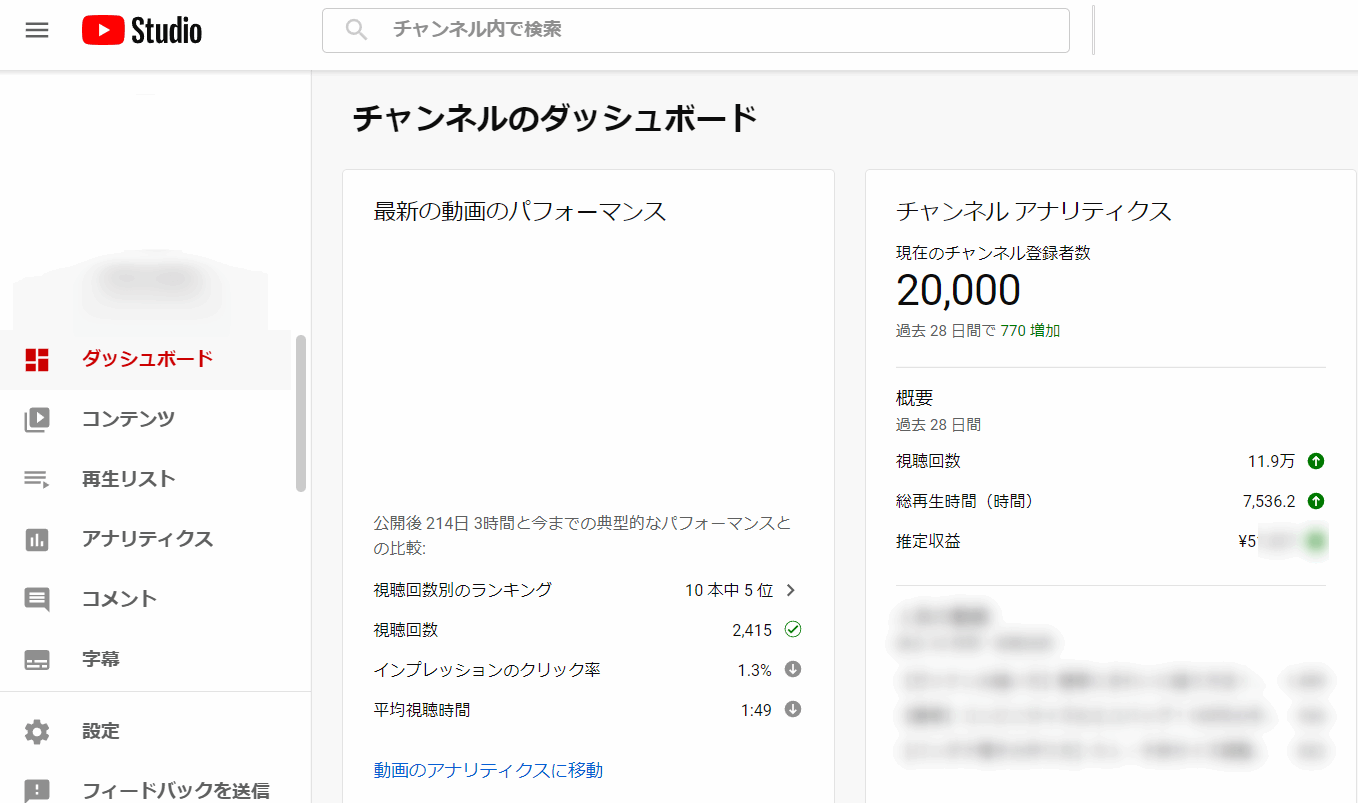Click the 字幕 subtitles icon
The height and width of the screenshot is (803, 1358).
(37, 660)
